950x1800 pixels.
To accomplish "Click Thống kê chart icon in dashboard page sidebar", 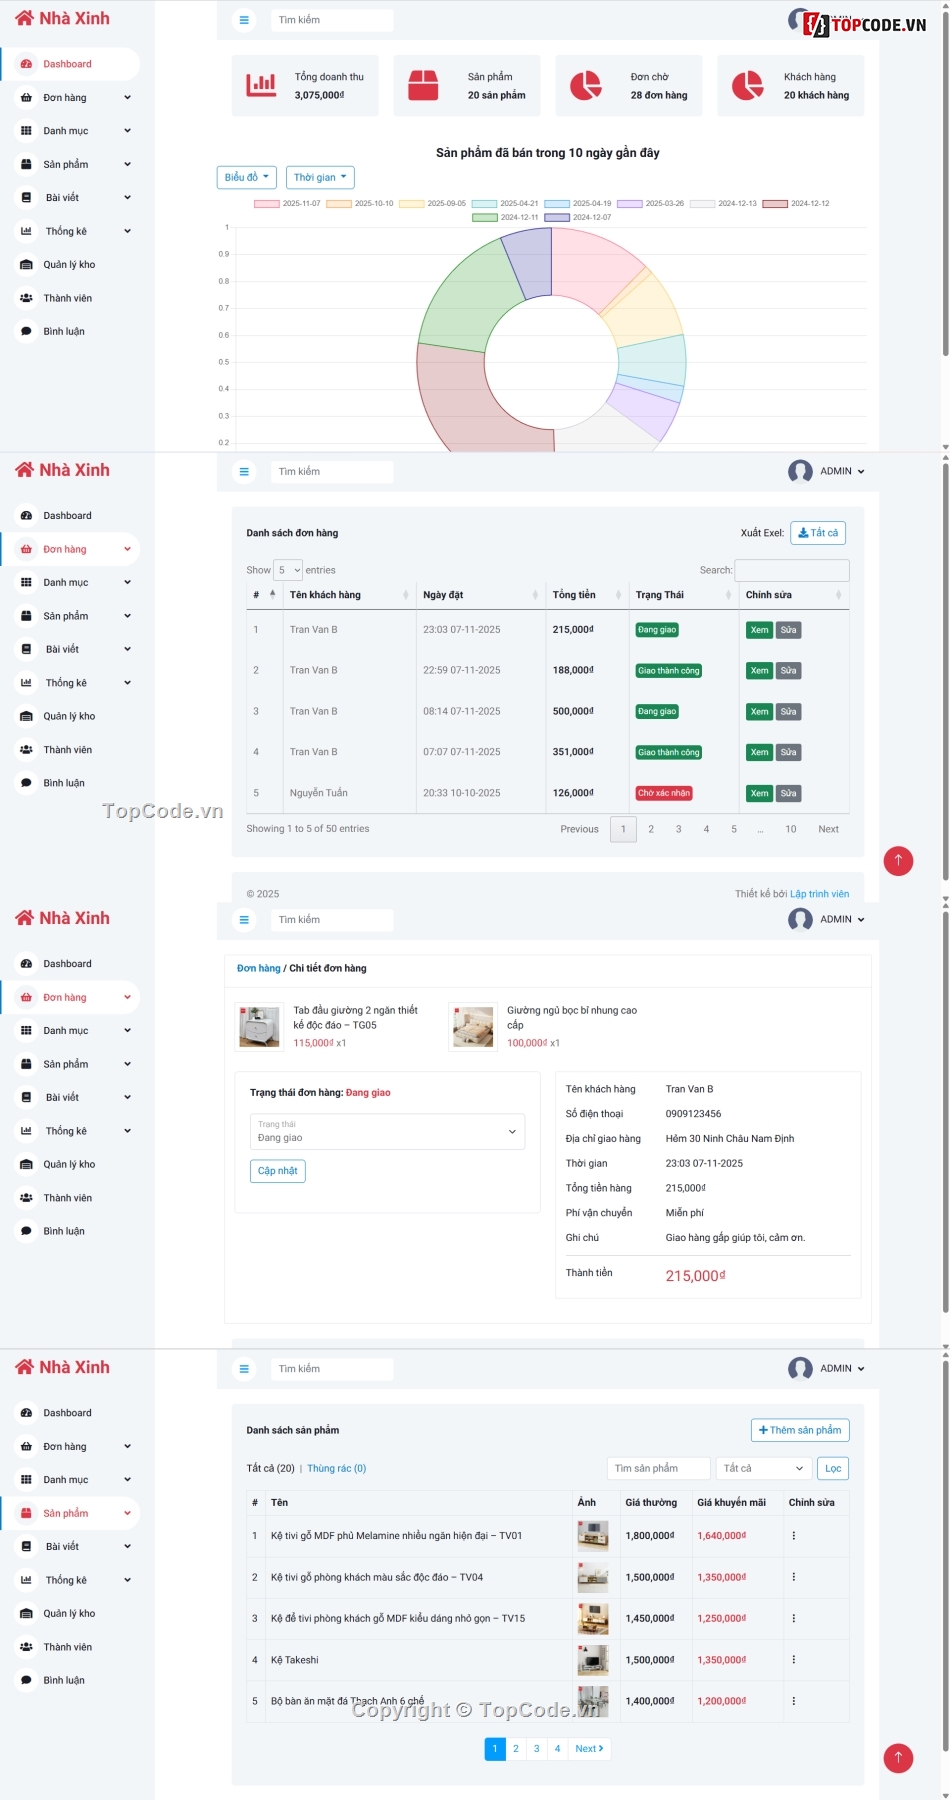I will (x=26, y=231).
